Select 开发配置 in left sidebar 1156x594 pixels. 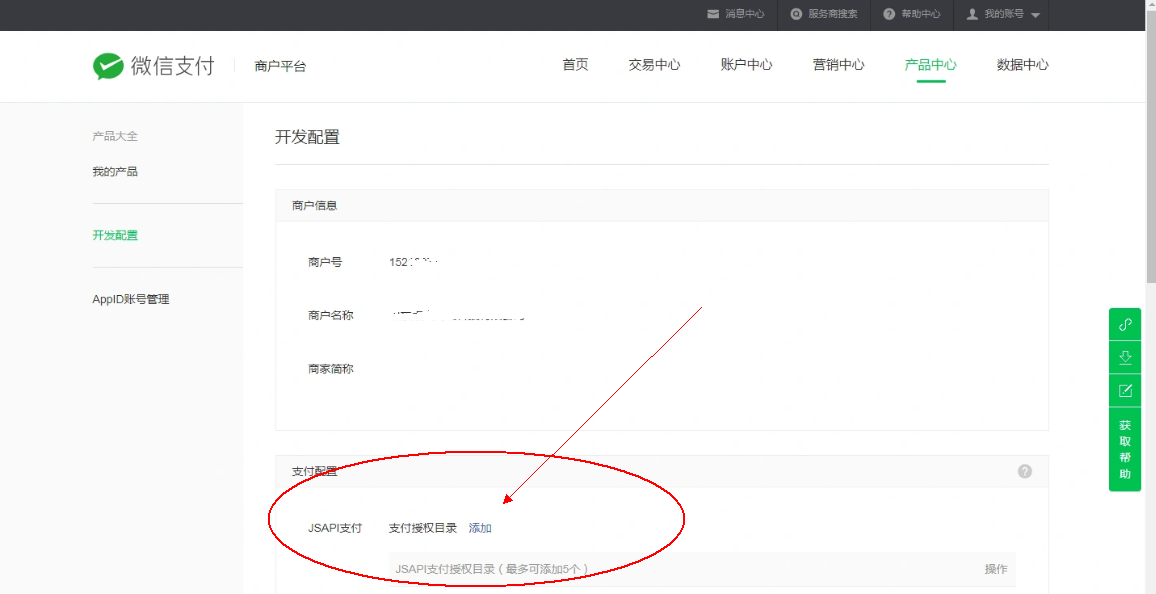pyautogui.click(x=115, y=236)
